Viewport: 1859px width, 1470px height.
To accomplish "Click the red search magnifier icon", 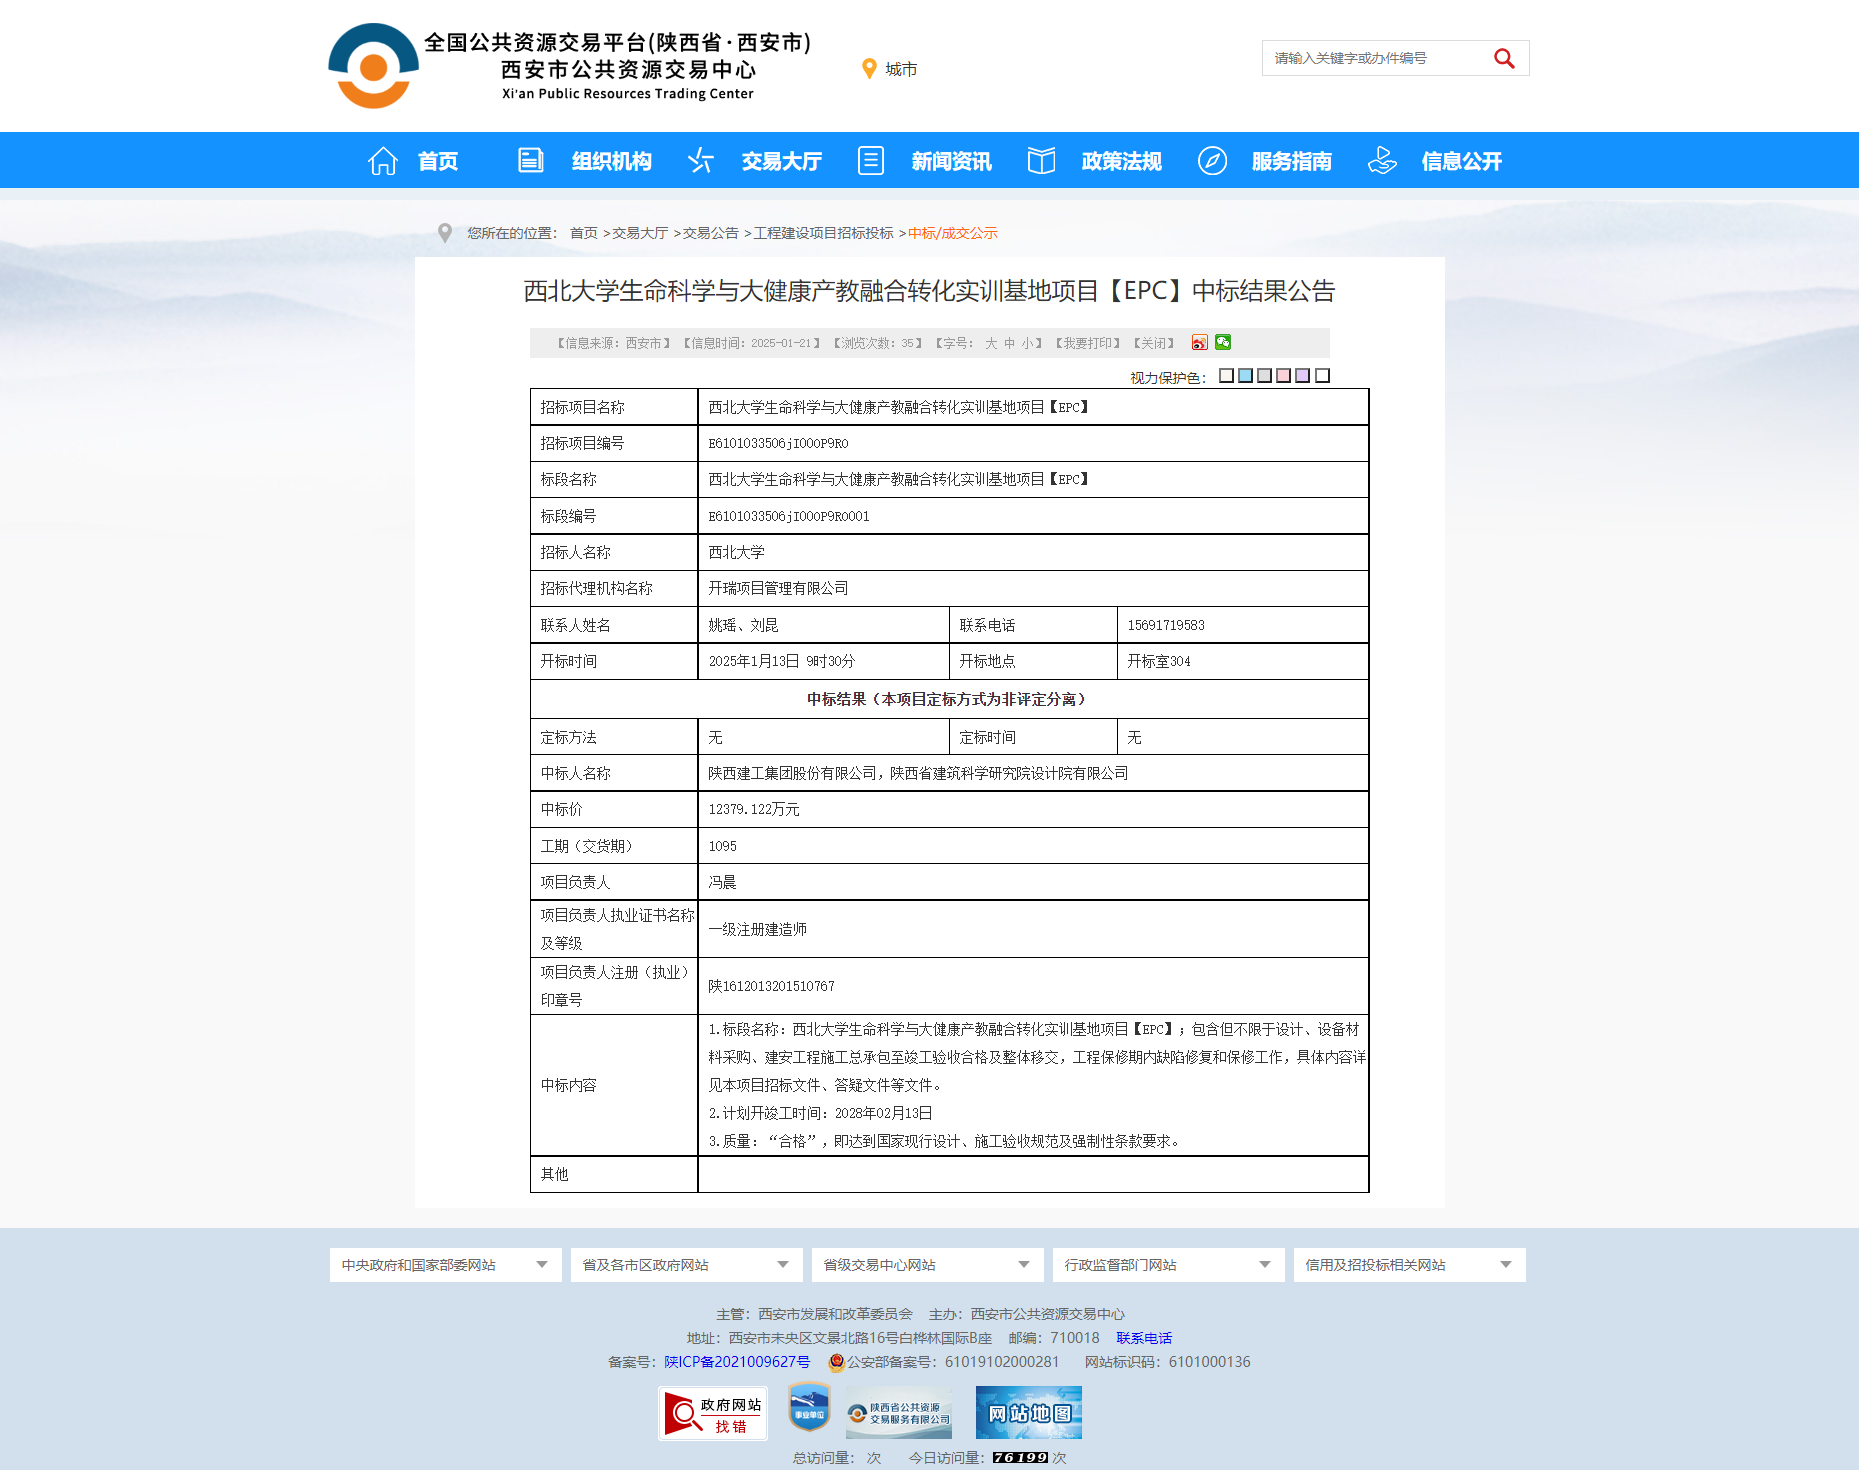I will coord(1503,59).
